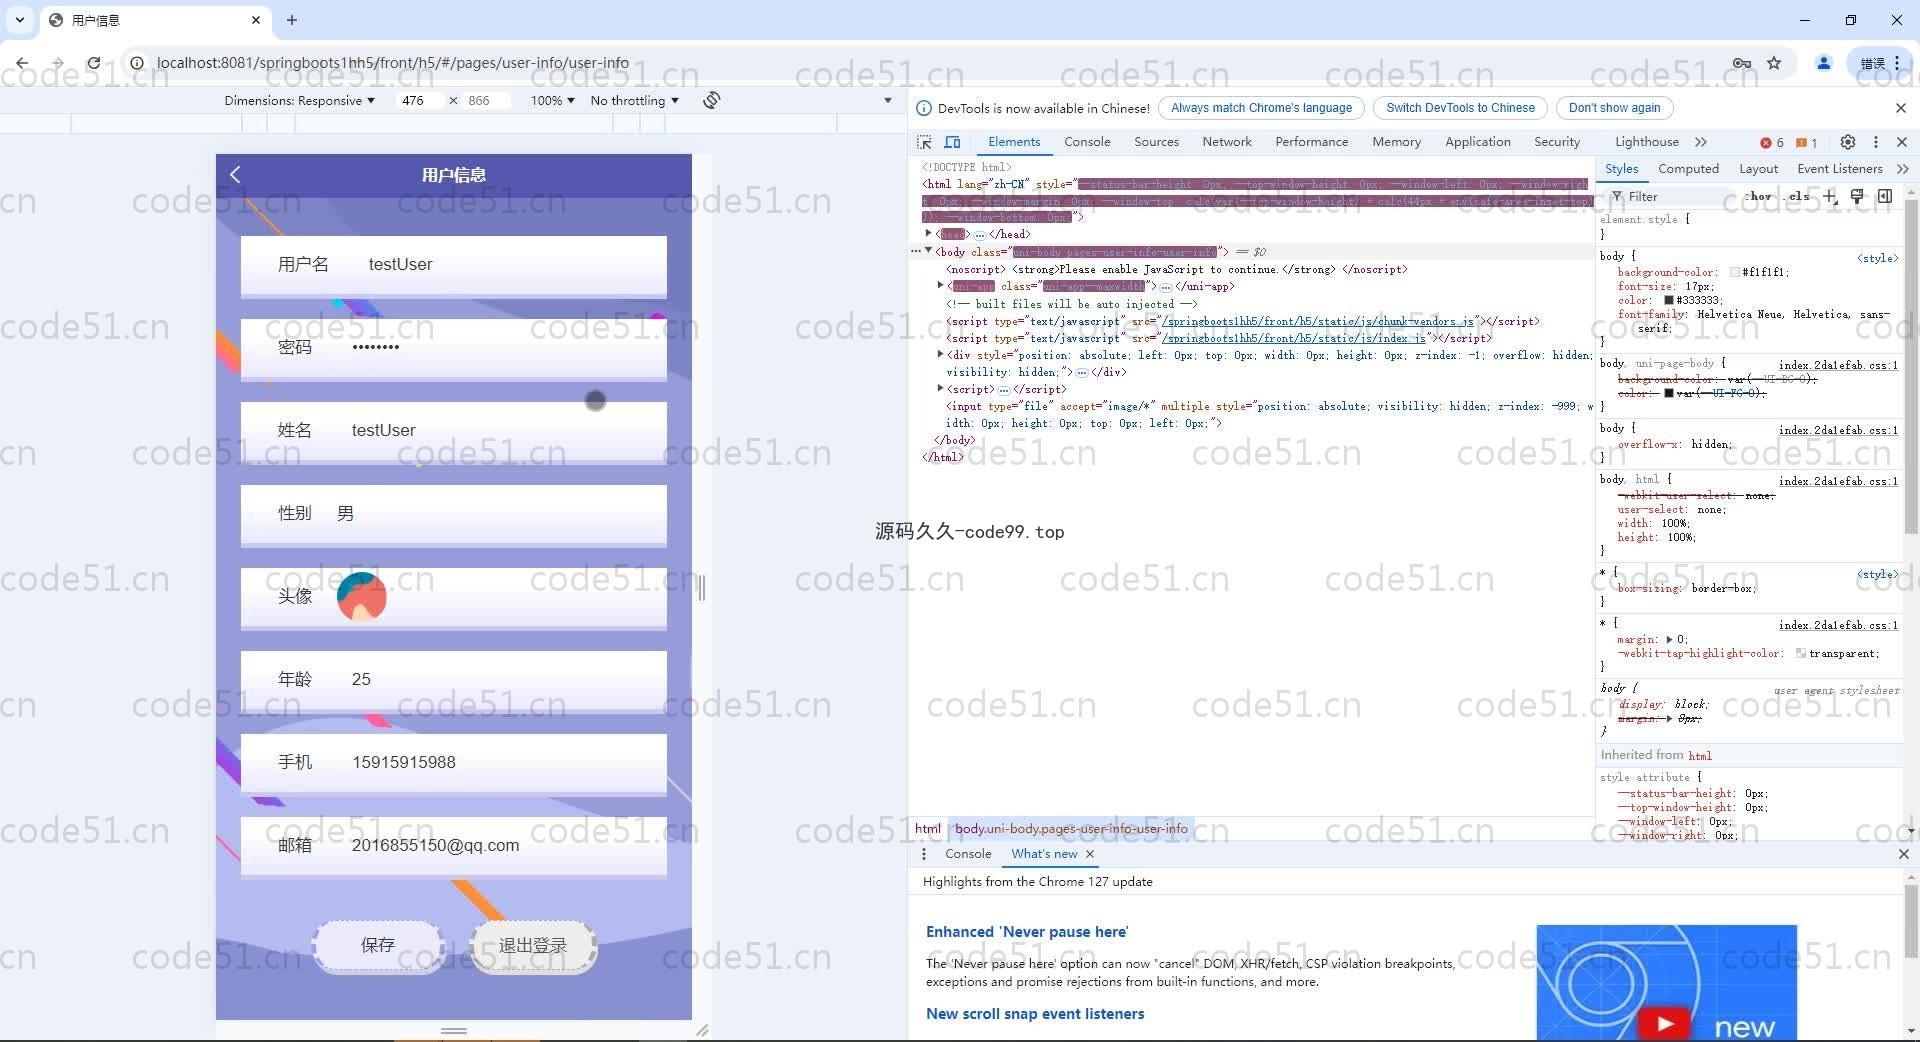Open the password manager key icon
Image resolution: width=1920 pixels, height=1042 pixels.
[1742, 63]
